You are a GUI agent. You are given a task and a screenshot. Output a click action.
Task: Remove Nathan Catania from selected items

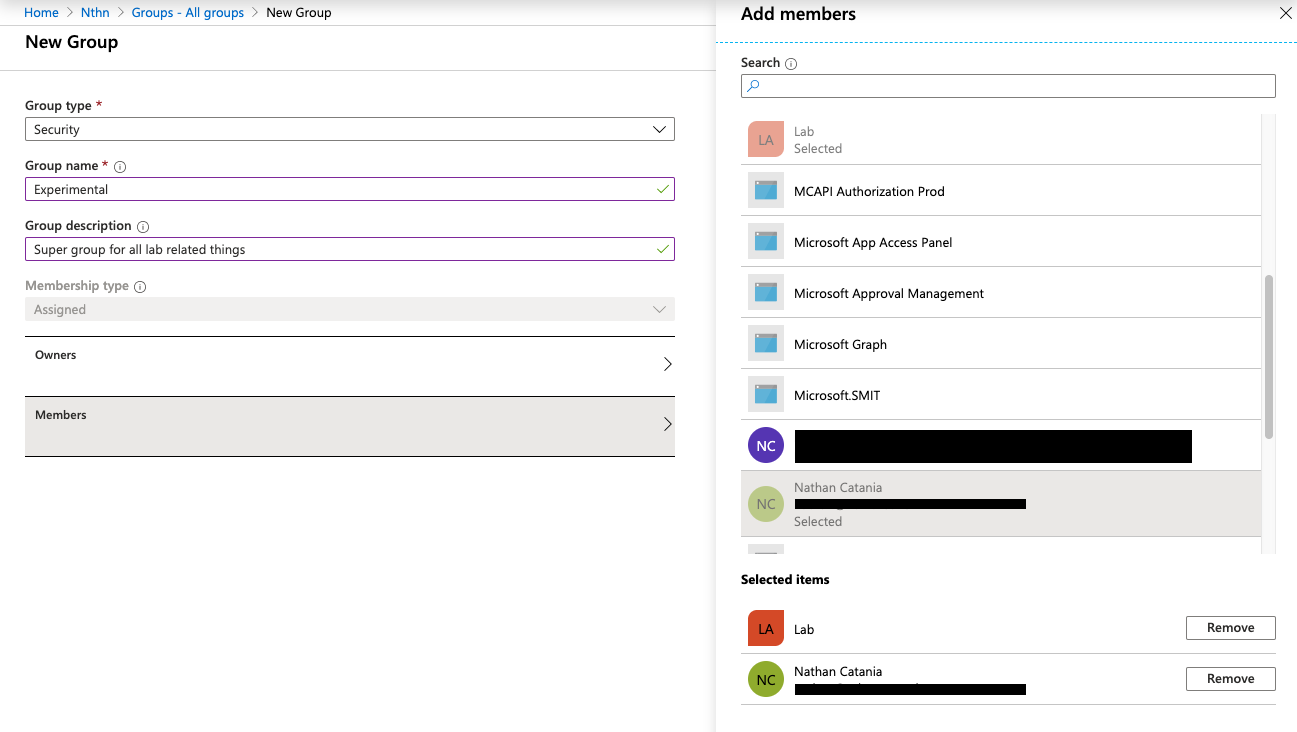pos(1230,679)
